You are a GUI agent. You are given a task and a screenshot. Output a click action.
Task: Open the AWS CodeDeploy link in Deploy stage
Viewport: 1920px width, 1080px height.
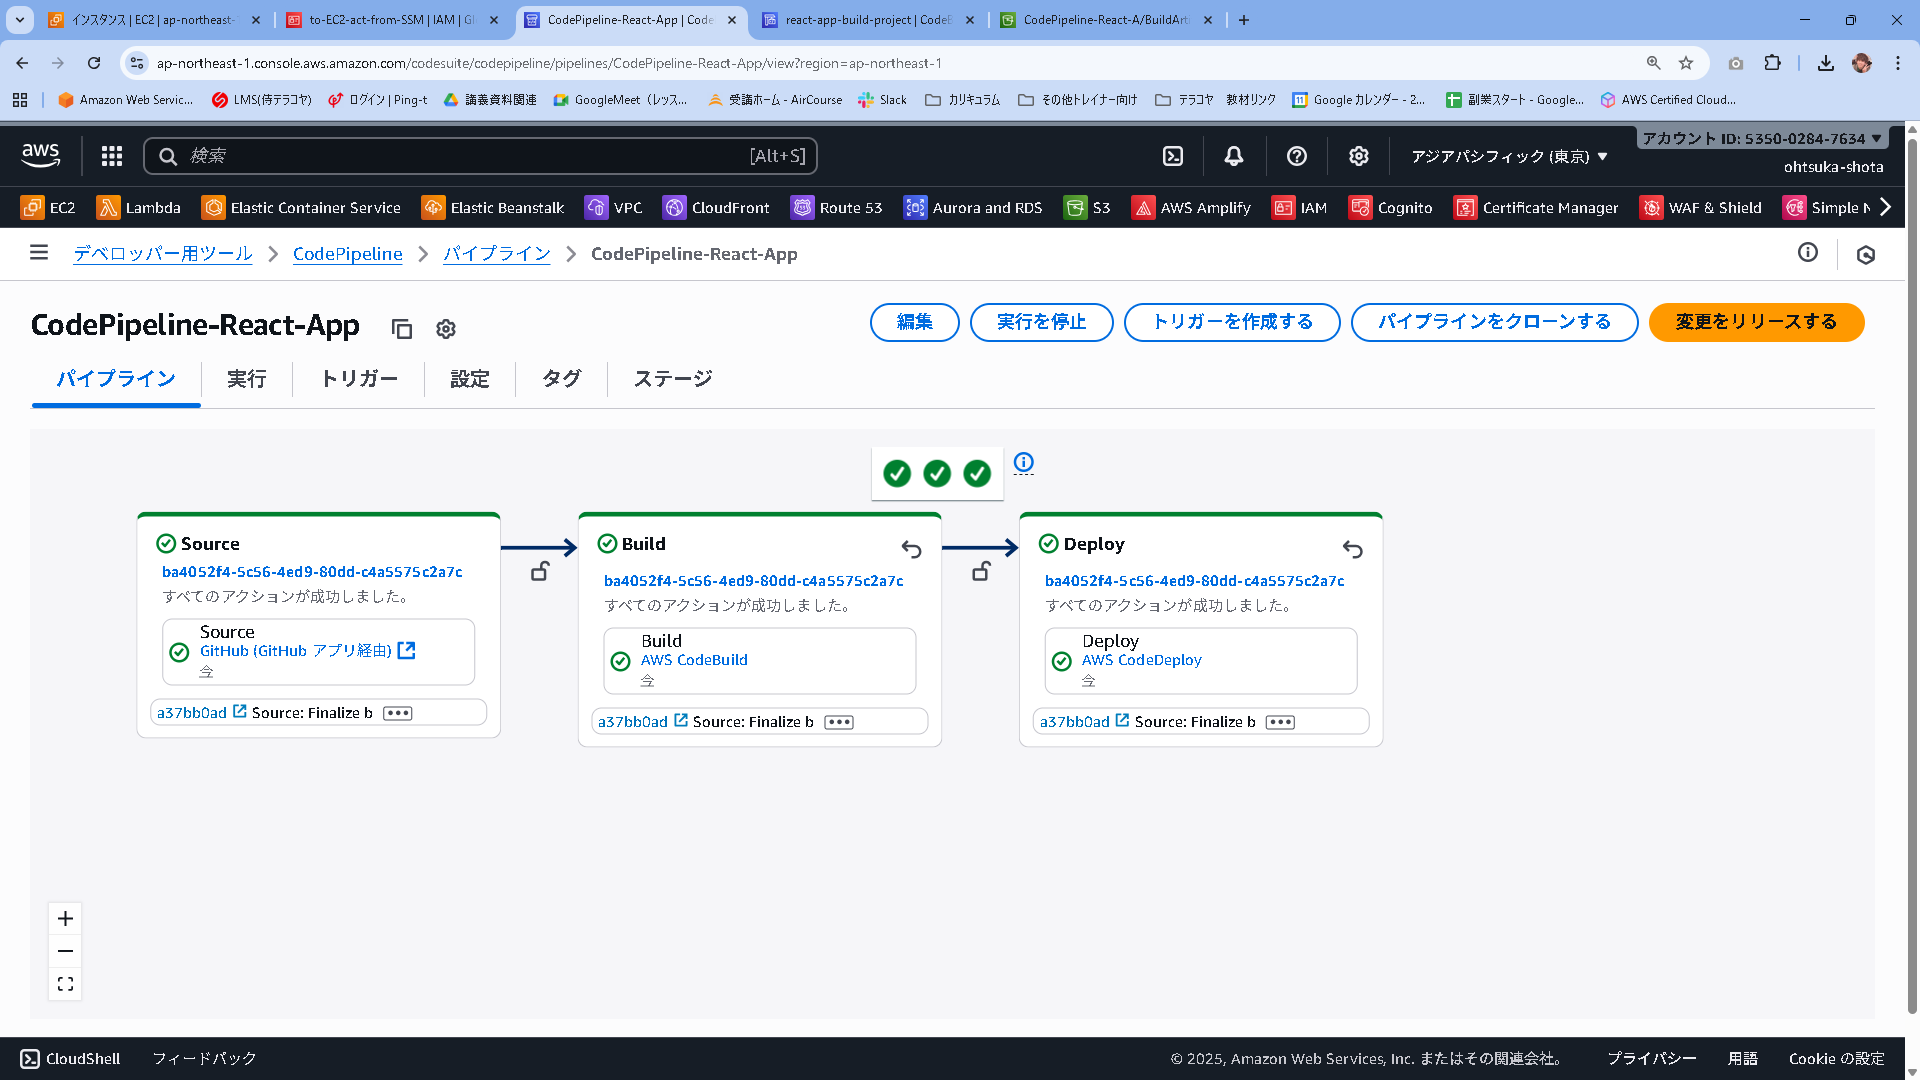[1141, 660]
